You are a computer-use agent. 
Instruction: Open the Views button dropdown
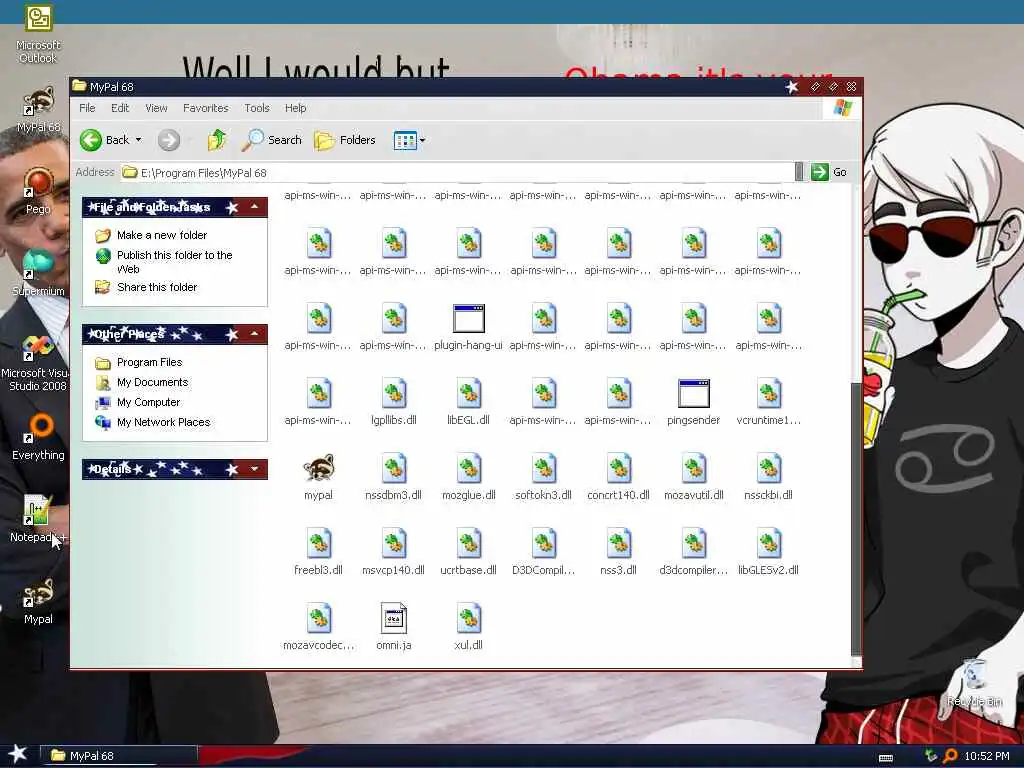coord(423,140)
